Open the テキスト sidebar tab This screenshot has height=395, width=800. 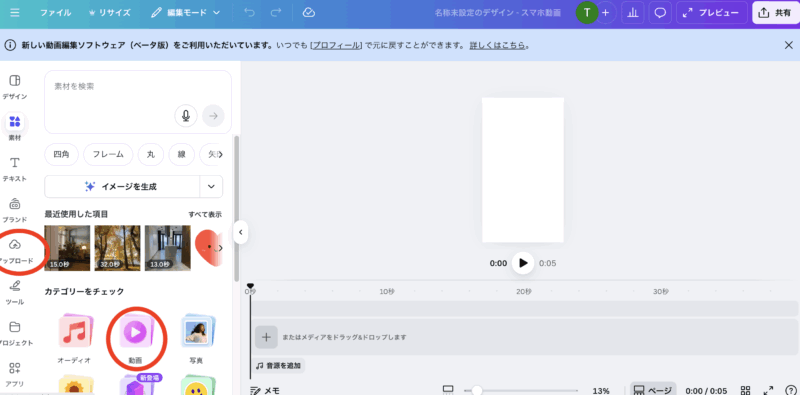[x=15, y=169]
